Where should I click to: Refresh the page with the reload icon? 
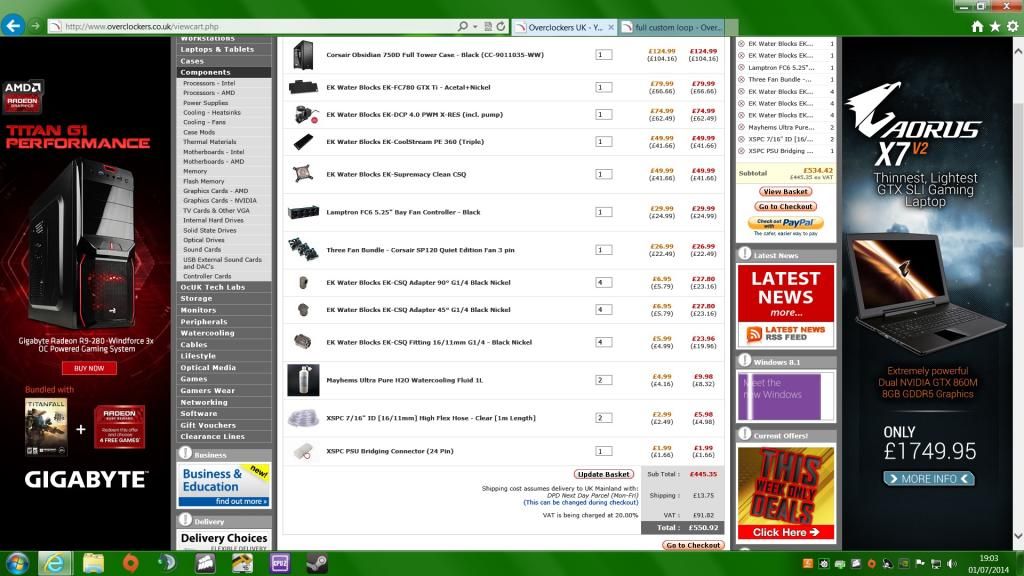(x=501, y=26)
